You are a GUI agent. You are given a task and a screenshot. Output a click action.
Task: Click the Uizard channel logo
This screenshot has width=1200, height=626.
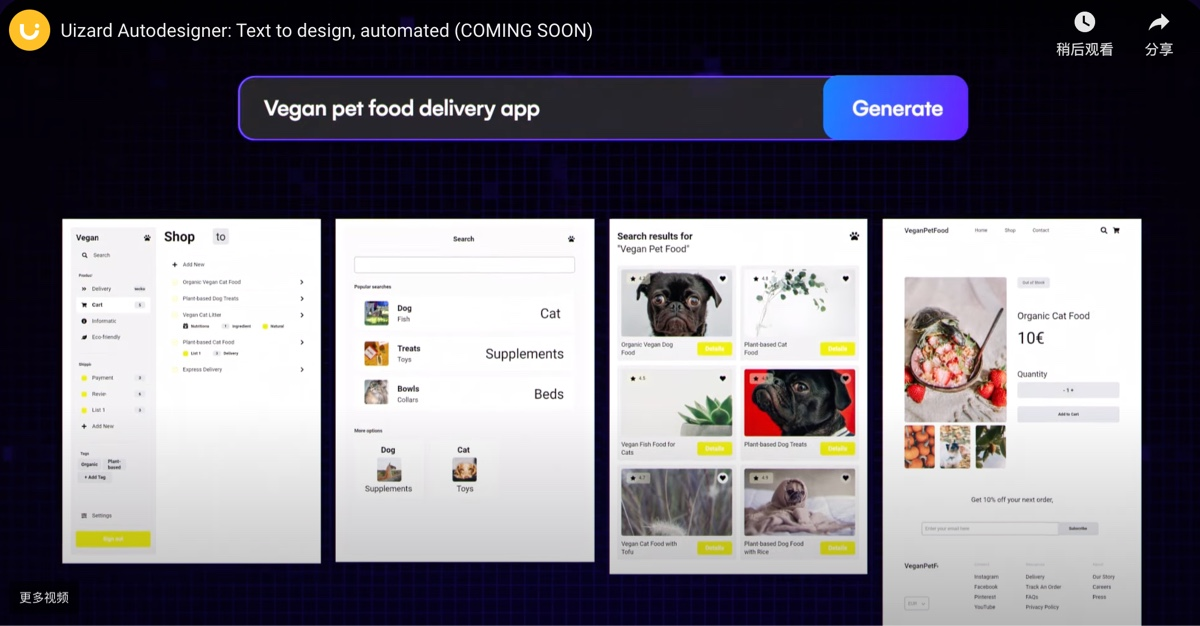(30, 30)
